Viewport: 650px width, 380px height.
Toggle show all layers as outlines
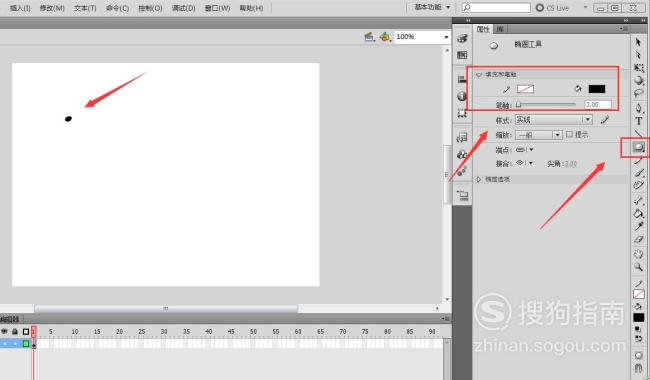click(x=26, y=332)
